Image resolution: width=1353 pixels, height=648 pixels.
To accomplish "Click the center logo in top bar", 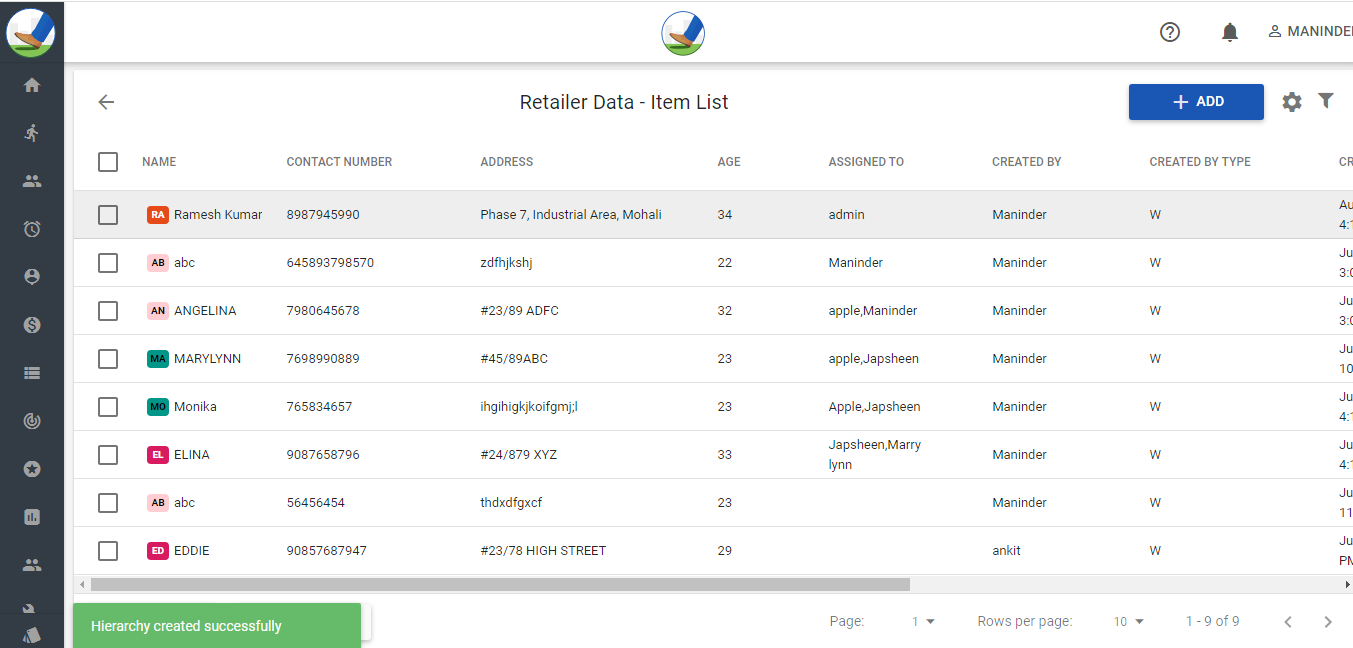I will click(683, 32).
